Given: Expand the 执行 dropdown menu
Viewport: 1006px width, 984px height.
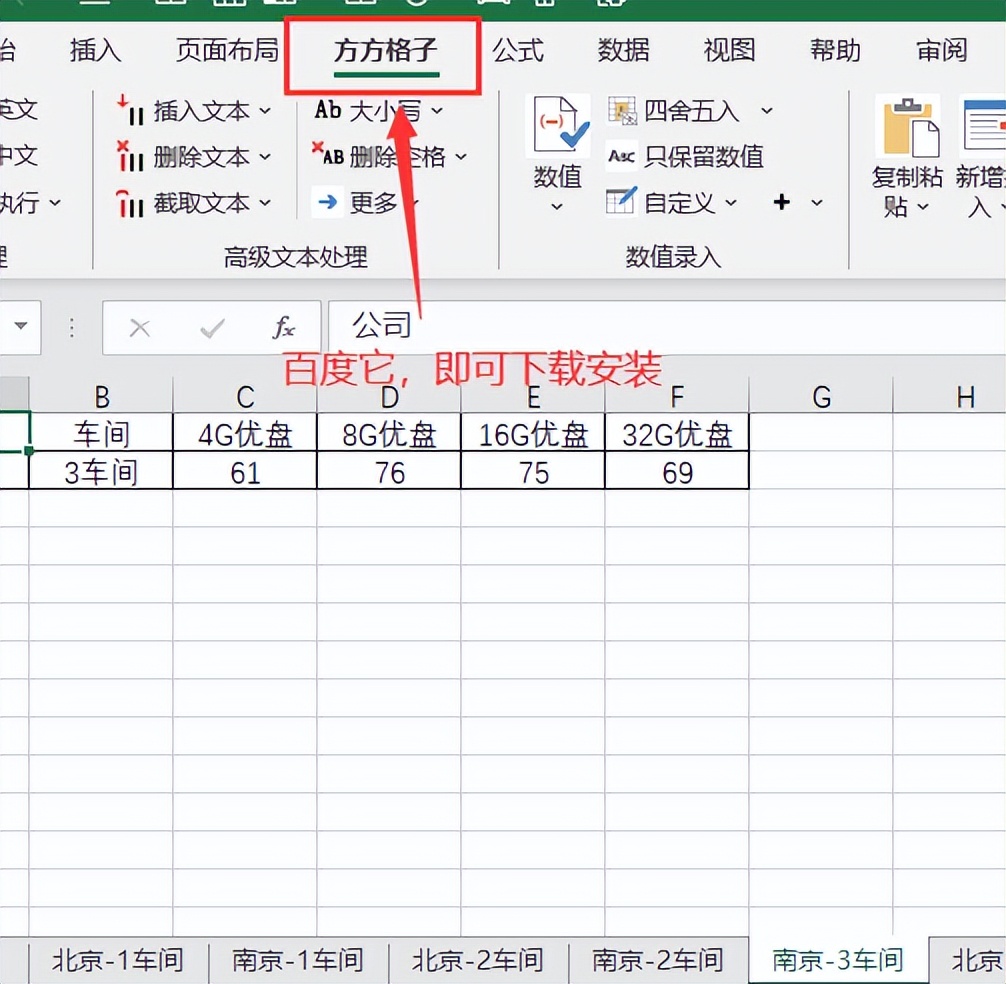Looking at the screenshot, I should pos(57,203).
